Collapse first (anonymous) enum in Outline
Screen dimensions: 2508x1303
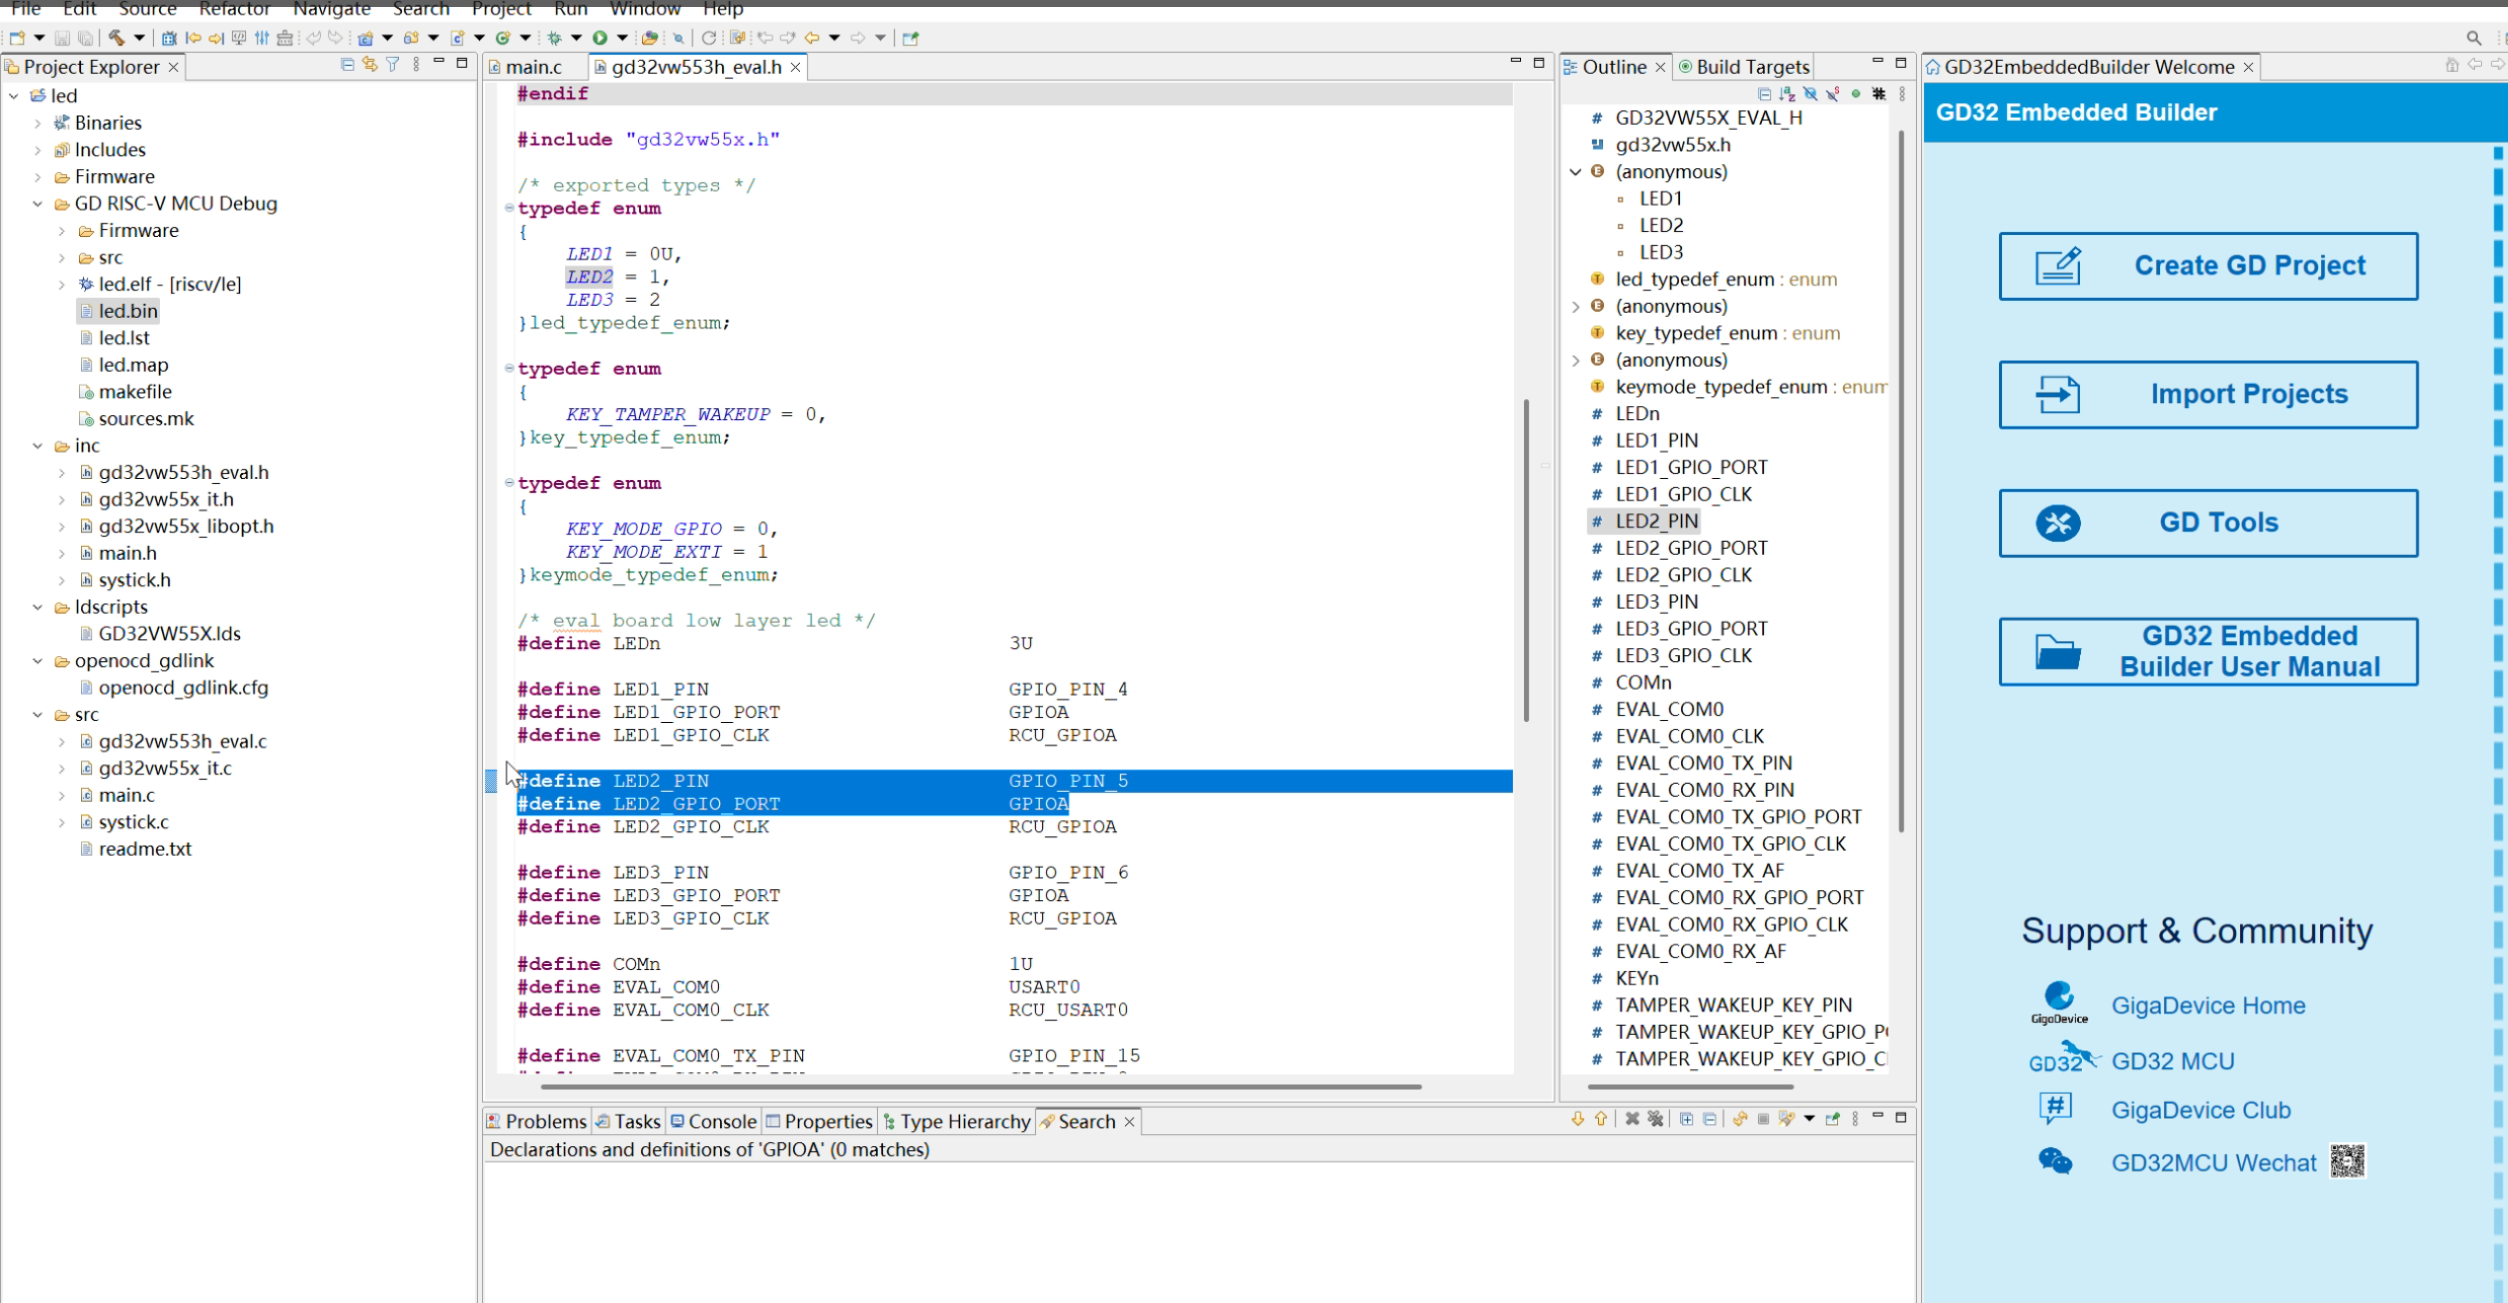1576,172
